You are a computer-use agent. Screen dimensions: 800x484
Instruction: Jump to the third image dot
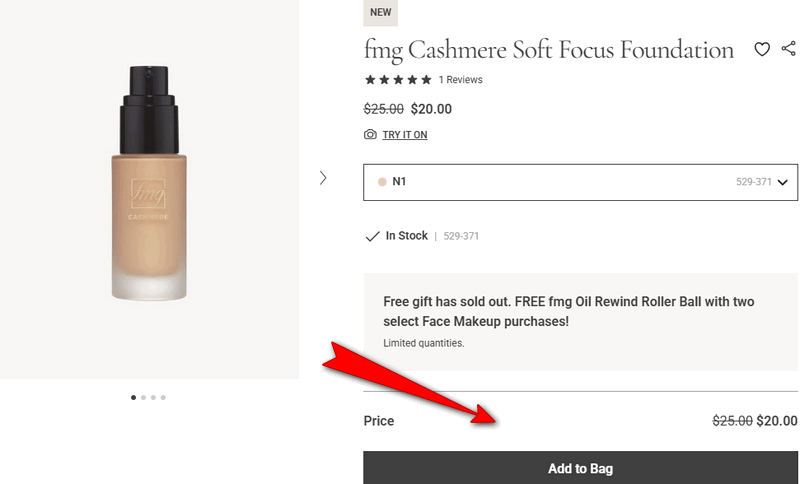click(x=153, y=398)
